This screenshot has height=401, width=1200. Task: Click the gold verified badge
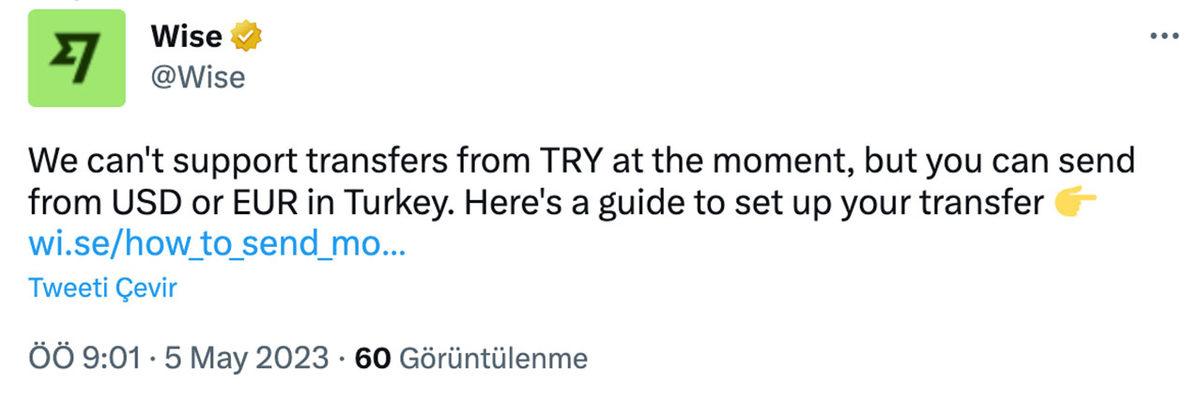click(247, 39)
